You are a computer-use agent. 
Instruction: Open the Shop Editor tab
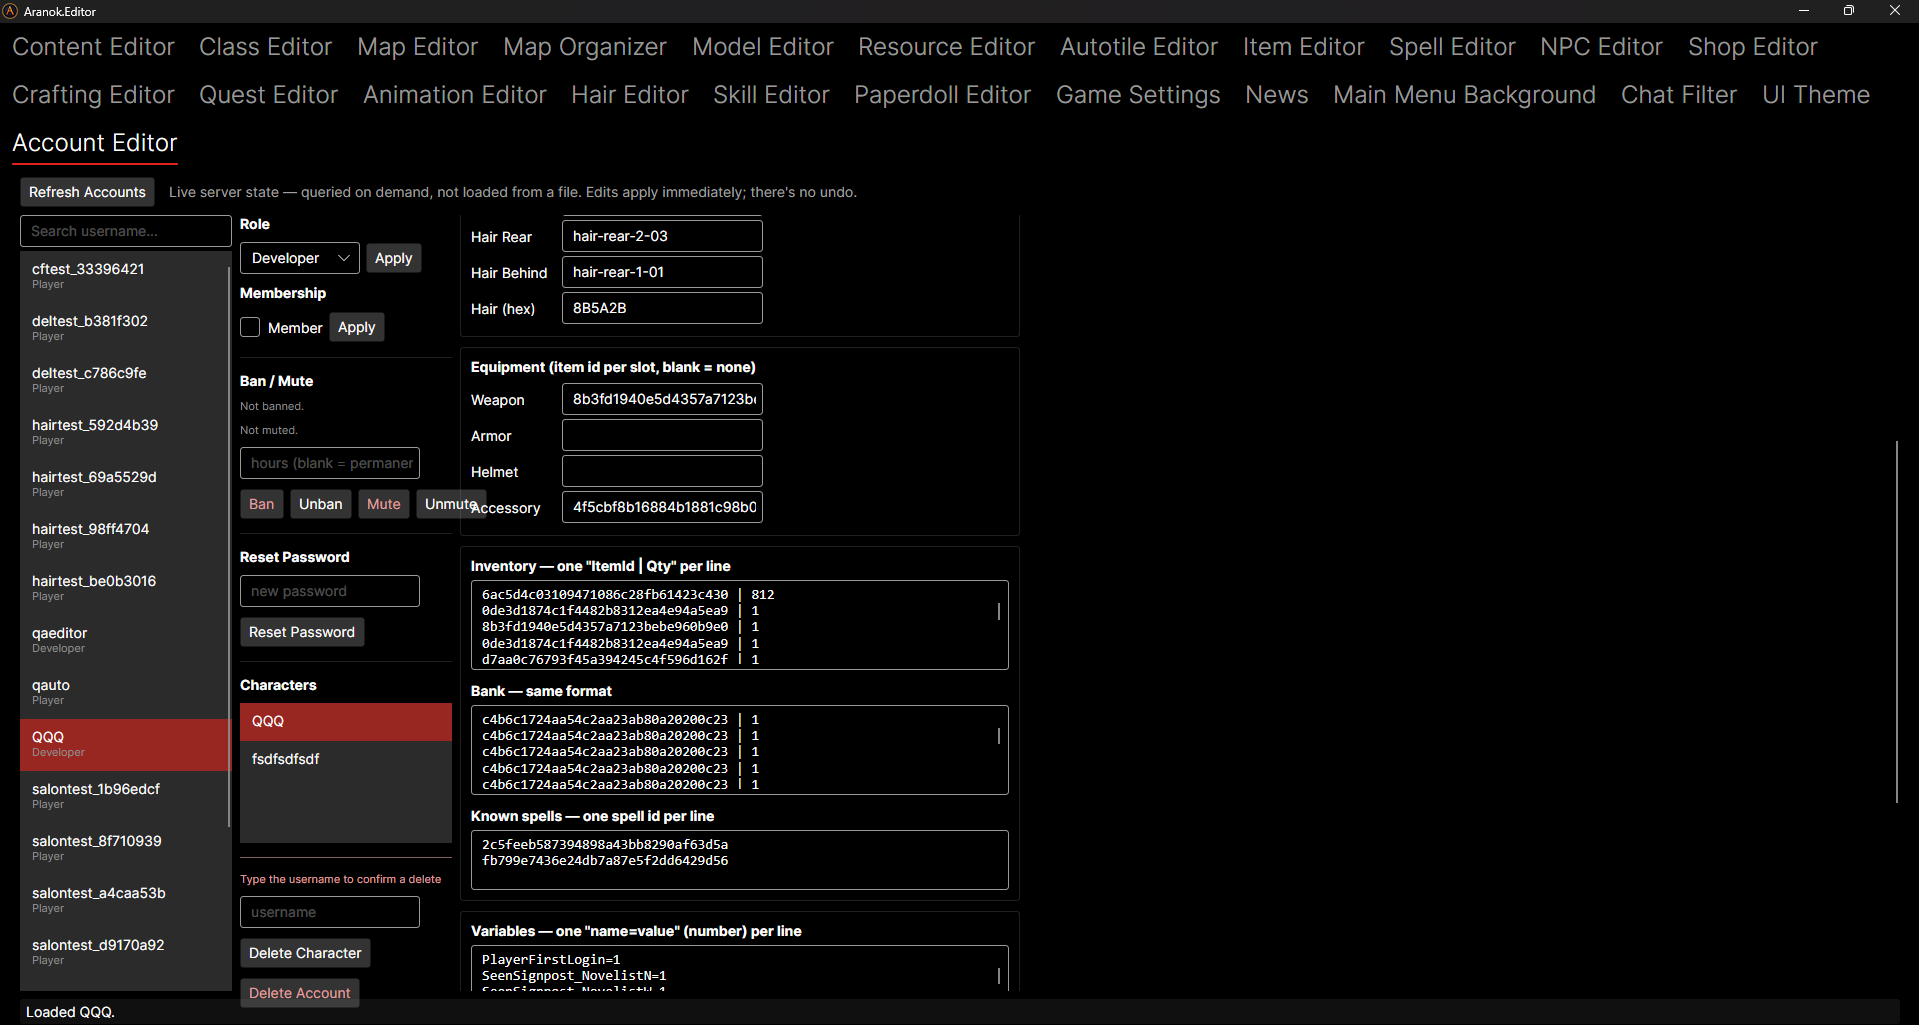coord(1752,47)
